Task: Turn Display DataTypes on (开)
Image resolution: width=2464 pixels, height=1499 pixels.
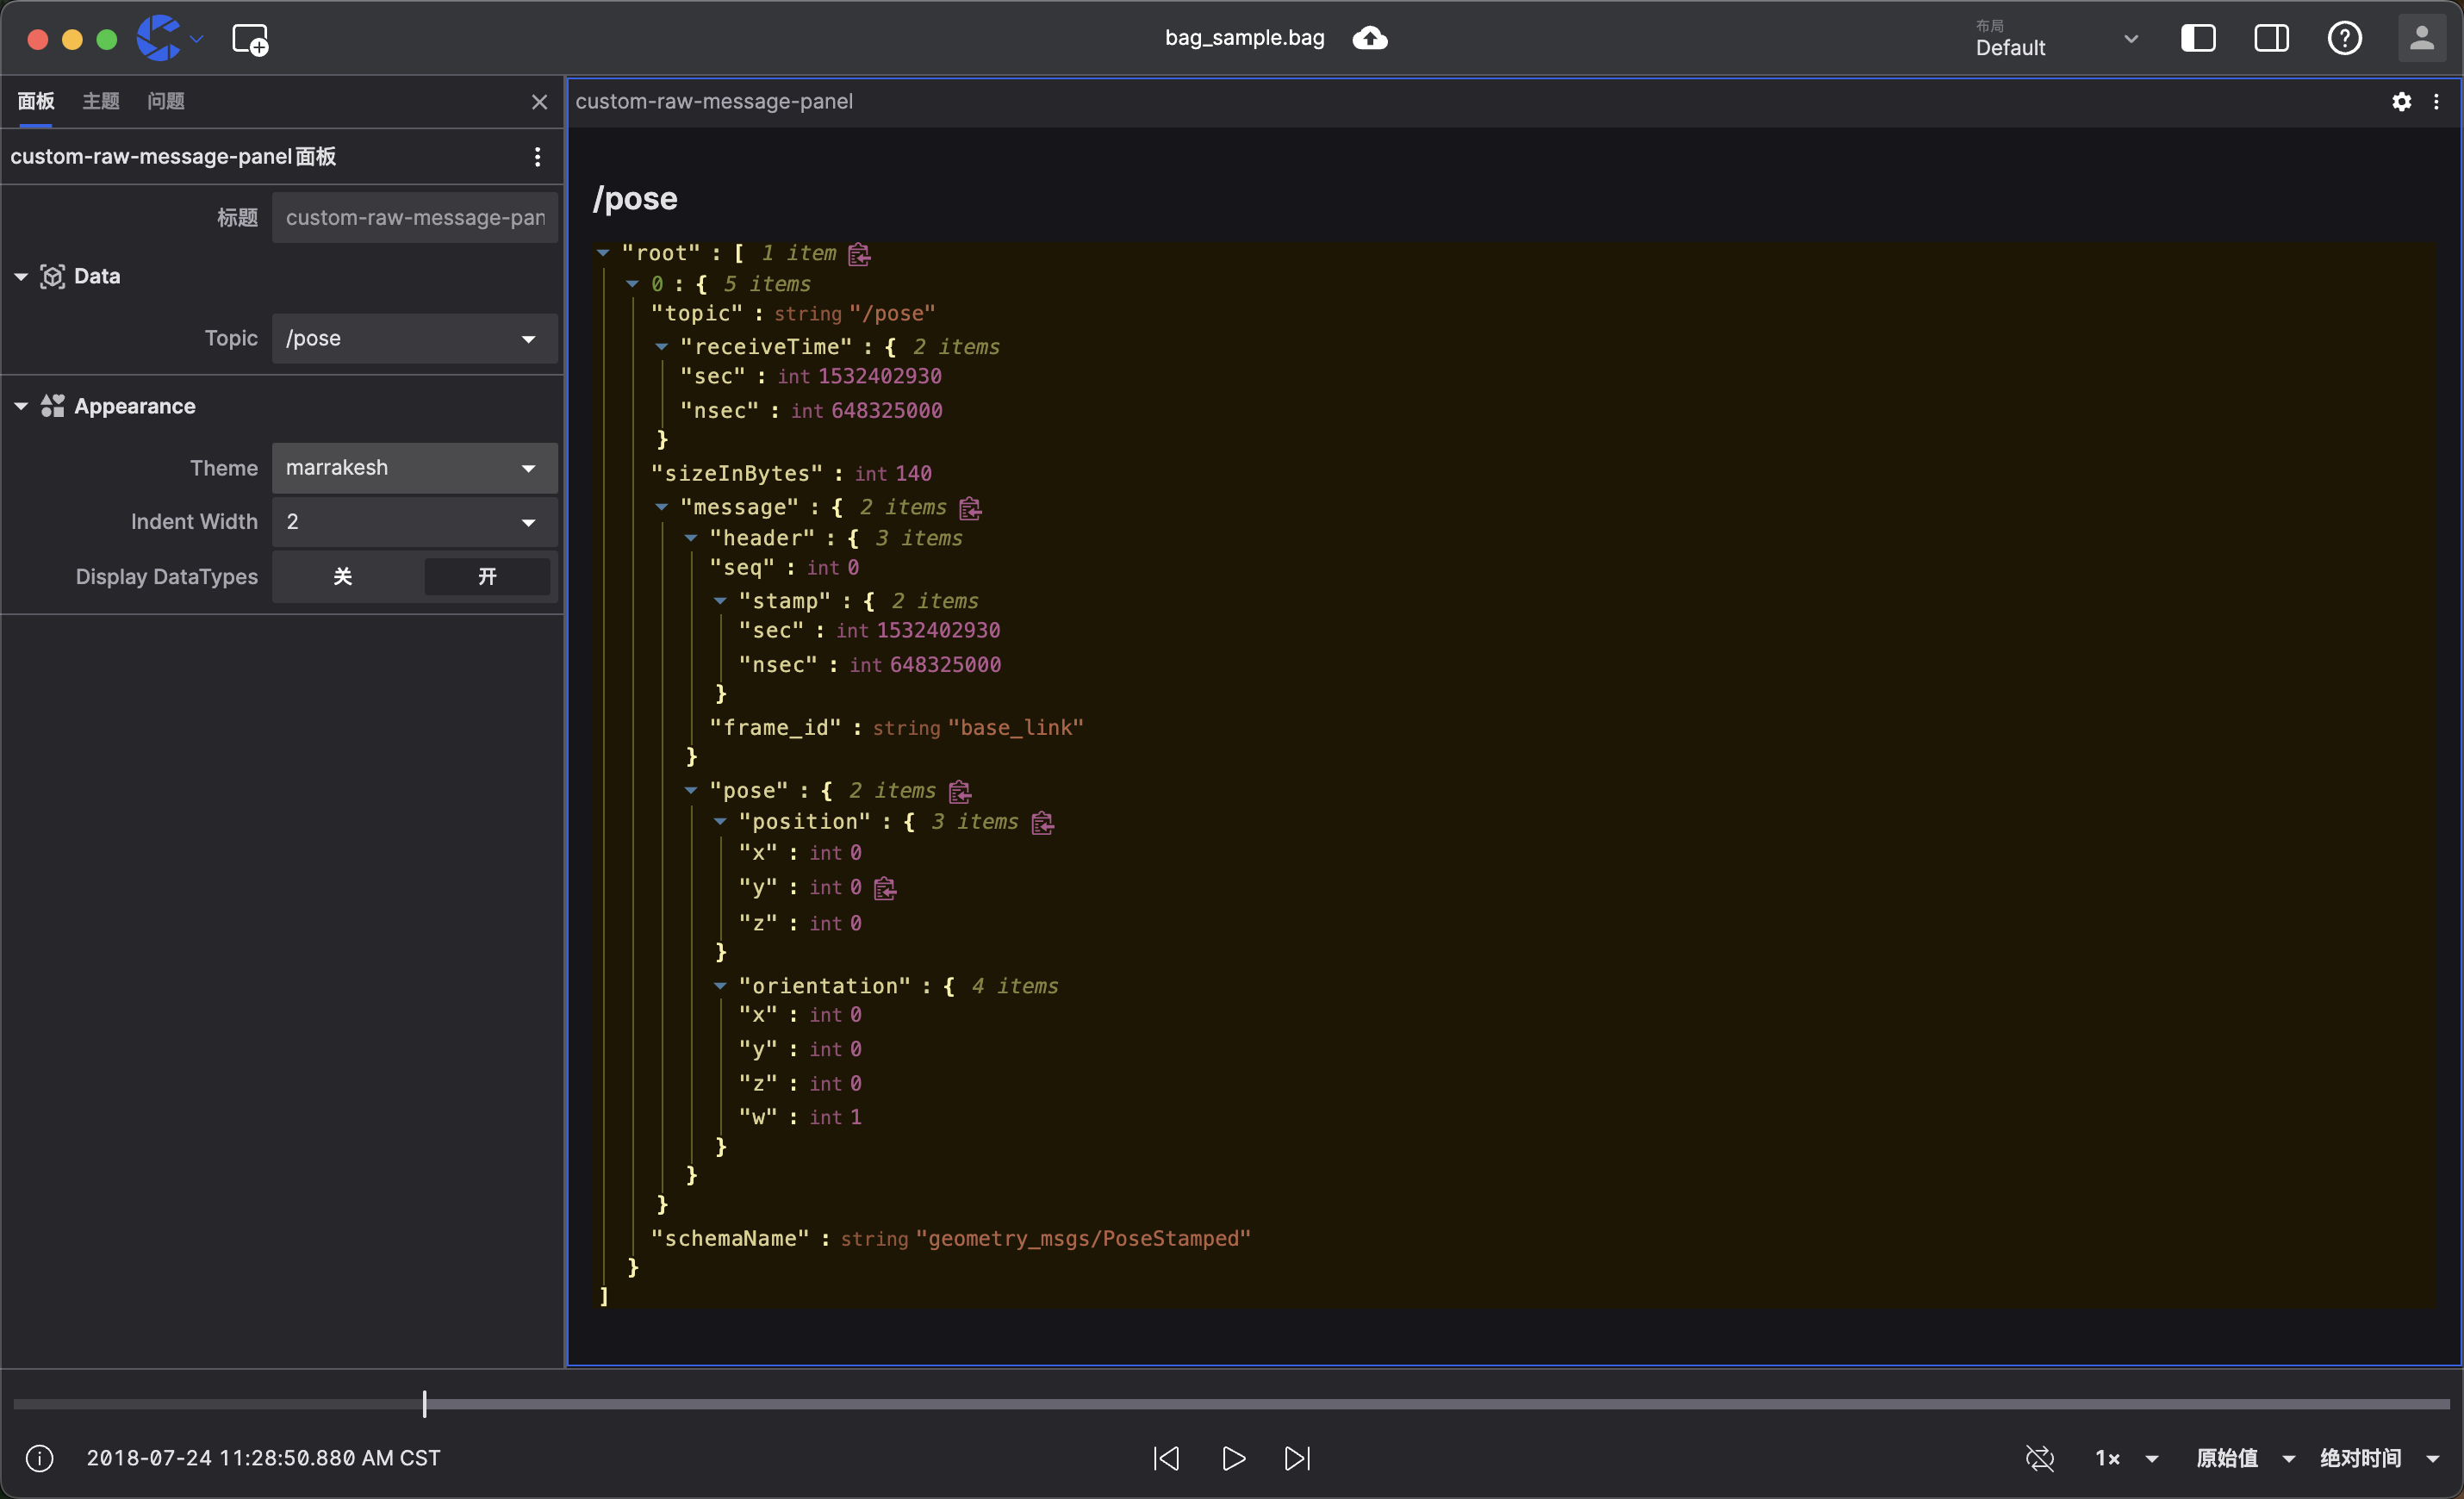Action: pos(487,577)
